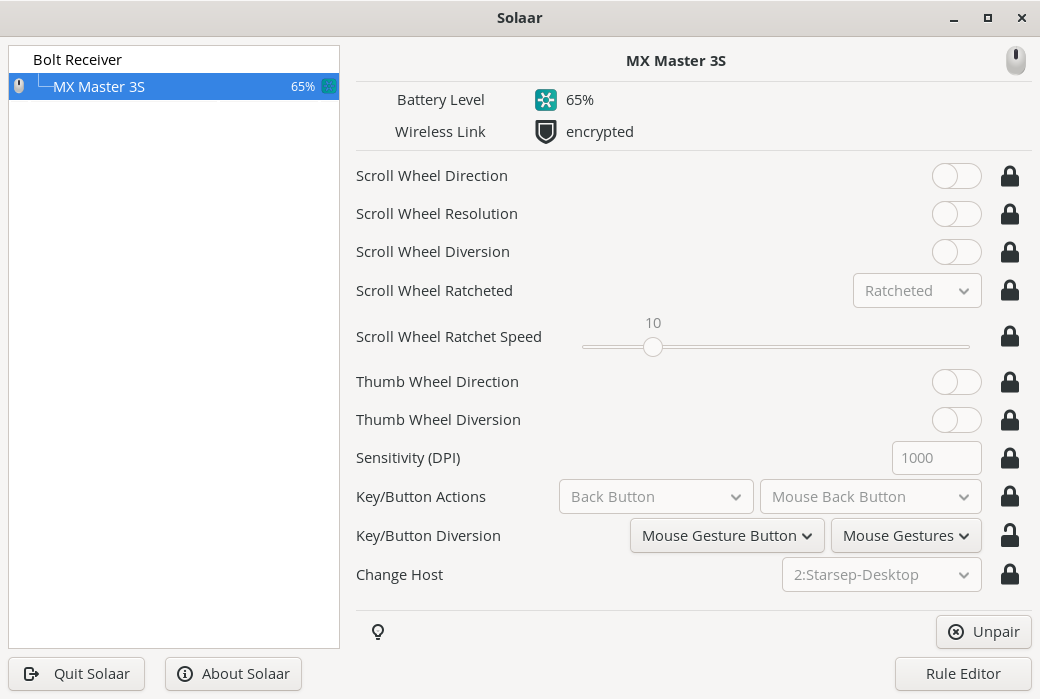
Task: Click the battery level status icon
Action: pos(545,100)
